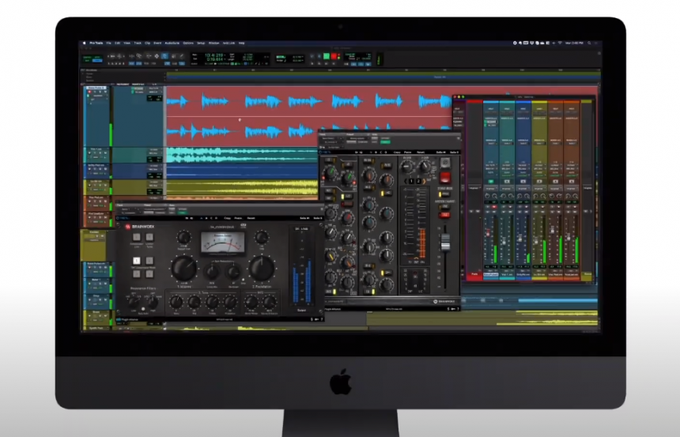Click Reset in Brainworx compressor toolbar
The height and width of the screenshot is (437, 680).
pos(251,218)
